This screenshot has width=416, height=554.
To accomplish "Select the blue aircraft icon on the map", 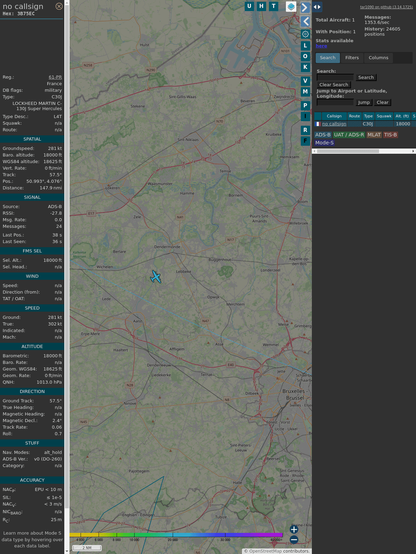I will point(156,277).
